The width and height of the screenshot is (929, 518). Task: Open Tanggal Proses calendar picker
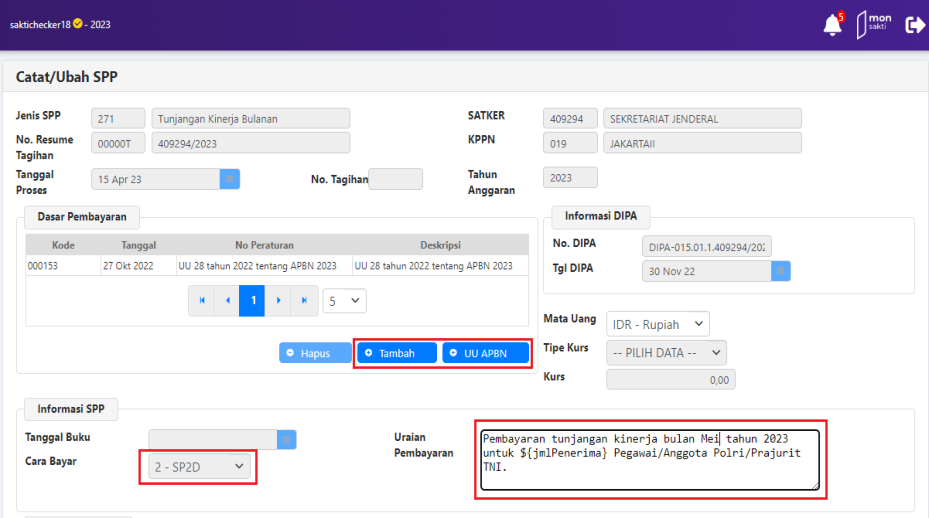click(230, 179)
